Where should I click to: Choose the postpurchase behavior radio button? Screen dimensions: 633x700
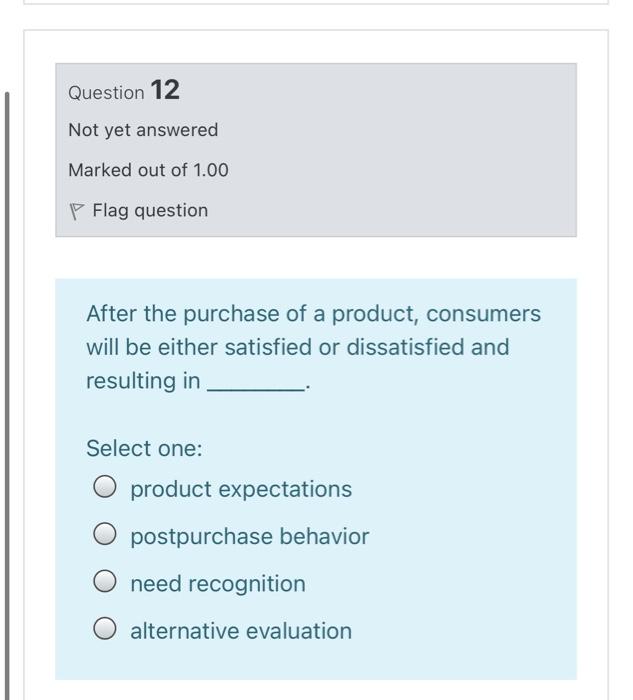point(105,537)
